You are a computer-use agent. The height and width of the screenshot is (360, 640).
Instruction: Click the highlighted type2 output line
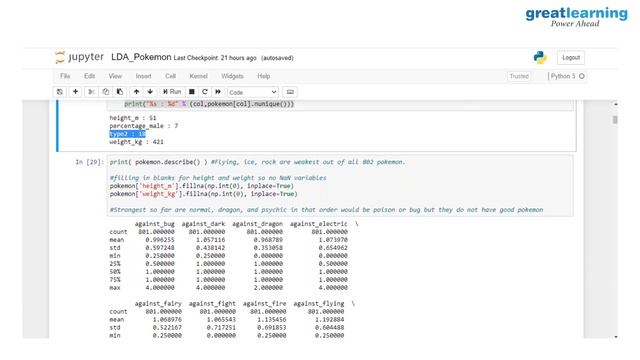point(127,134)
